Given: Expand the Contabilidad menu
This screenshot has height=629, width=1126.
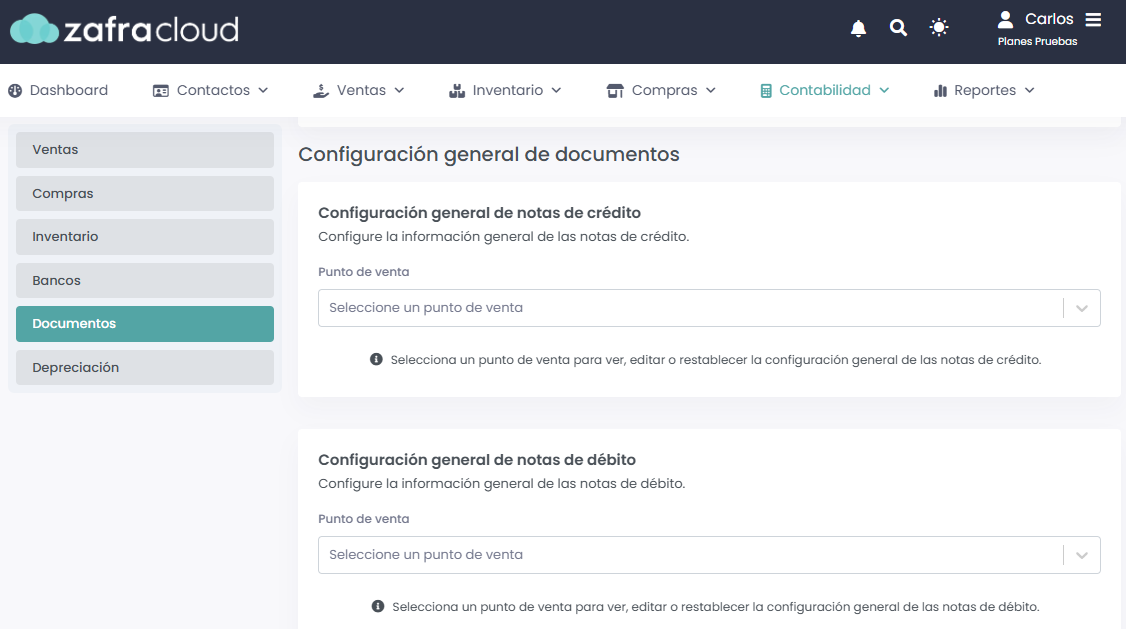Looking at the screenshot, I should click(825, 90).
